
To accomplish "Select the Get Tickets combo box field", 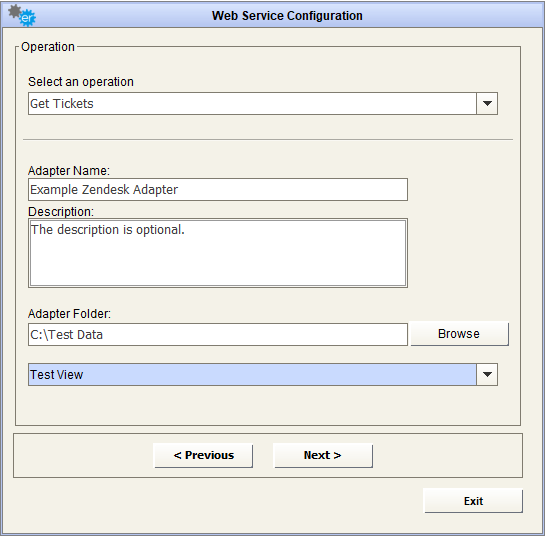I will coord(263,104).
